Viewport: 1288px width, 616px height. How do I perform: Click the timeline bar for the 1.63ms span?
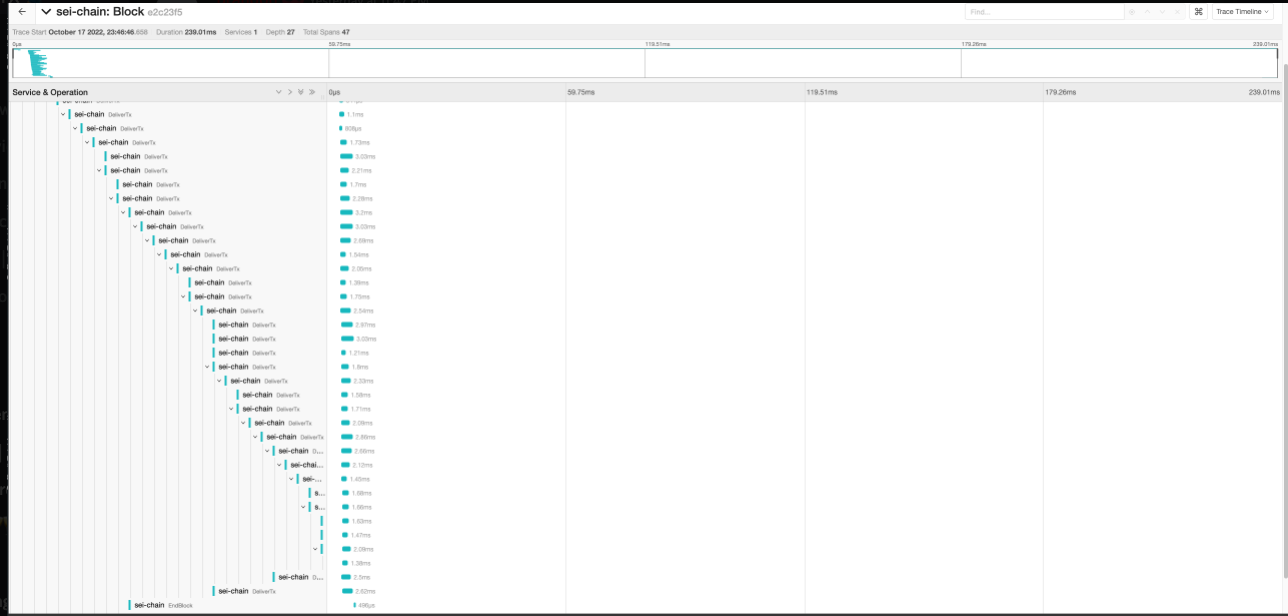pyautogui.click(x=345, y=521)
